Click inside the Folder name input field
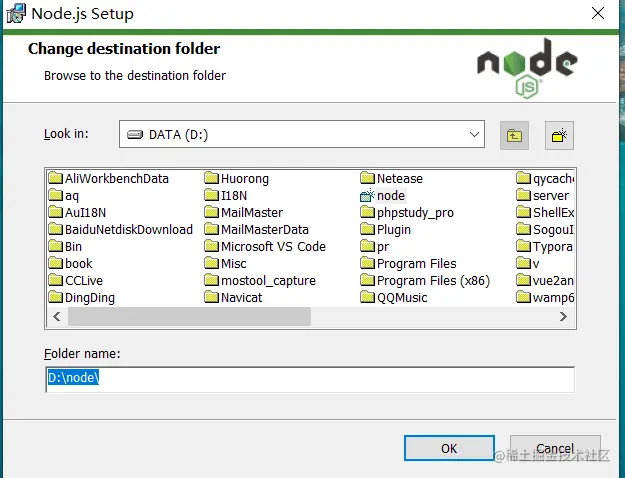Screen dimensions: 625x478 click(310, 380)
